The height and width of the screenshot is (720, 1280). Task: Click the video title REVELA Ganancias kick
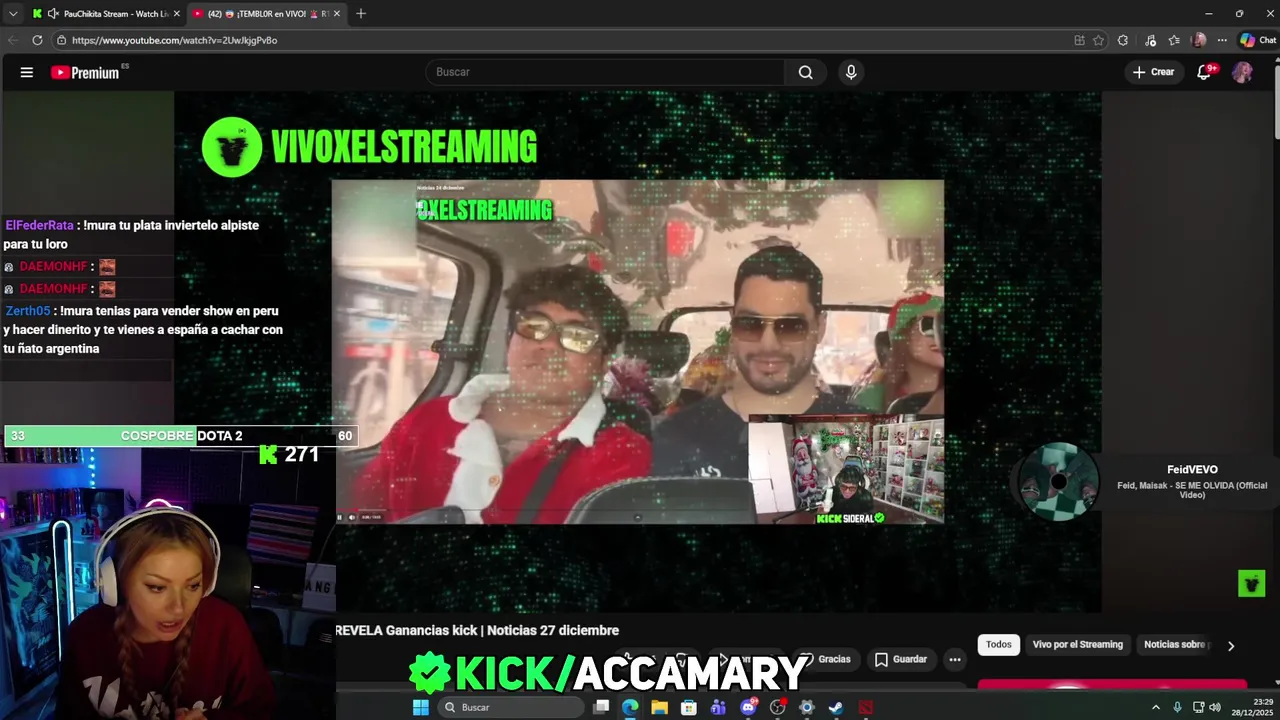click(x=477, y=630)
